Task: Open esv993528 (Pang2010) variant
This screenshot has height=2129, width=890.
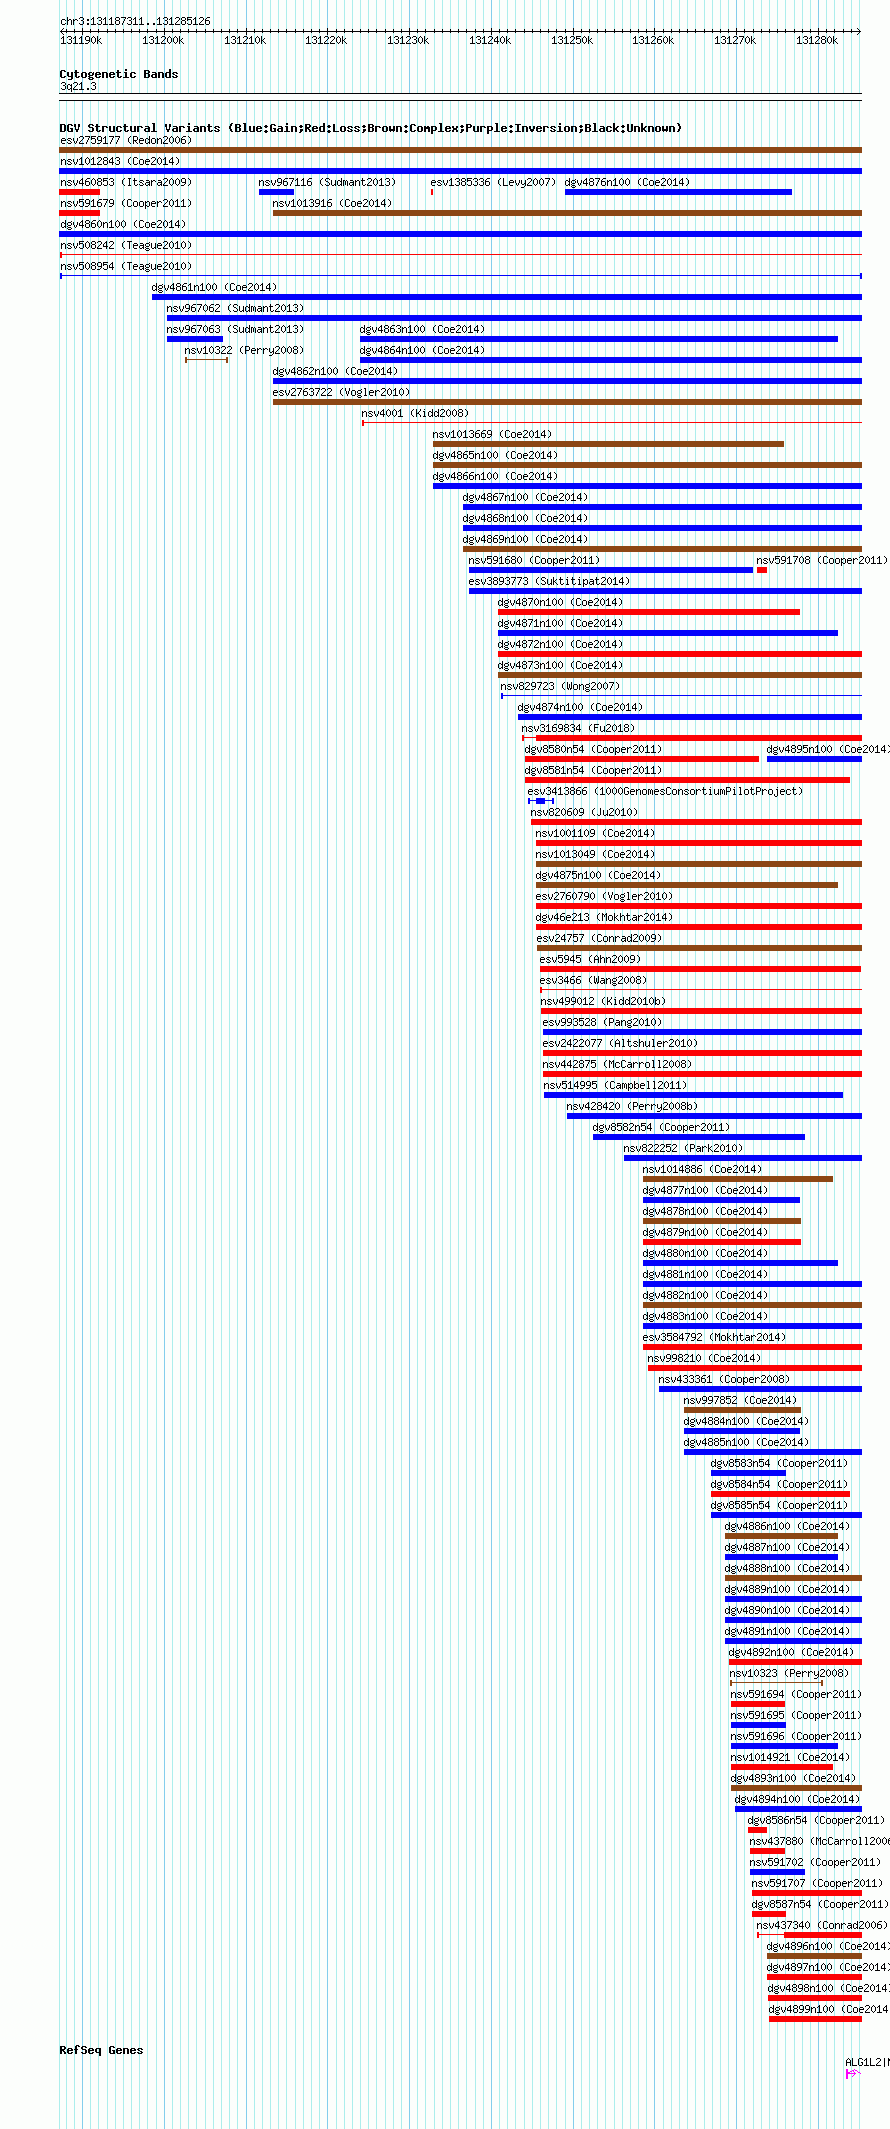Action: point(602,1022)
